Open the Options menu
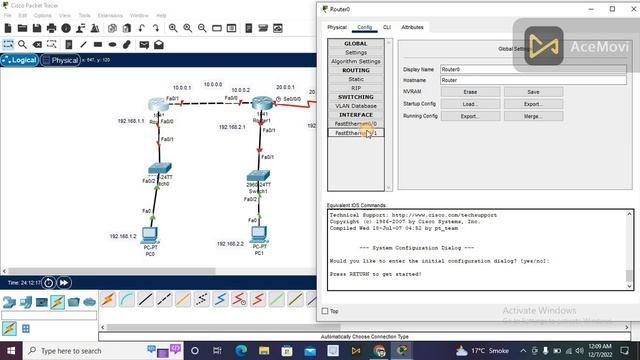The width and height of the screenshot is (640, 360). point(42,16)
